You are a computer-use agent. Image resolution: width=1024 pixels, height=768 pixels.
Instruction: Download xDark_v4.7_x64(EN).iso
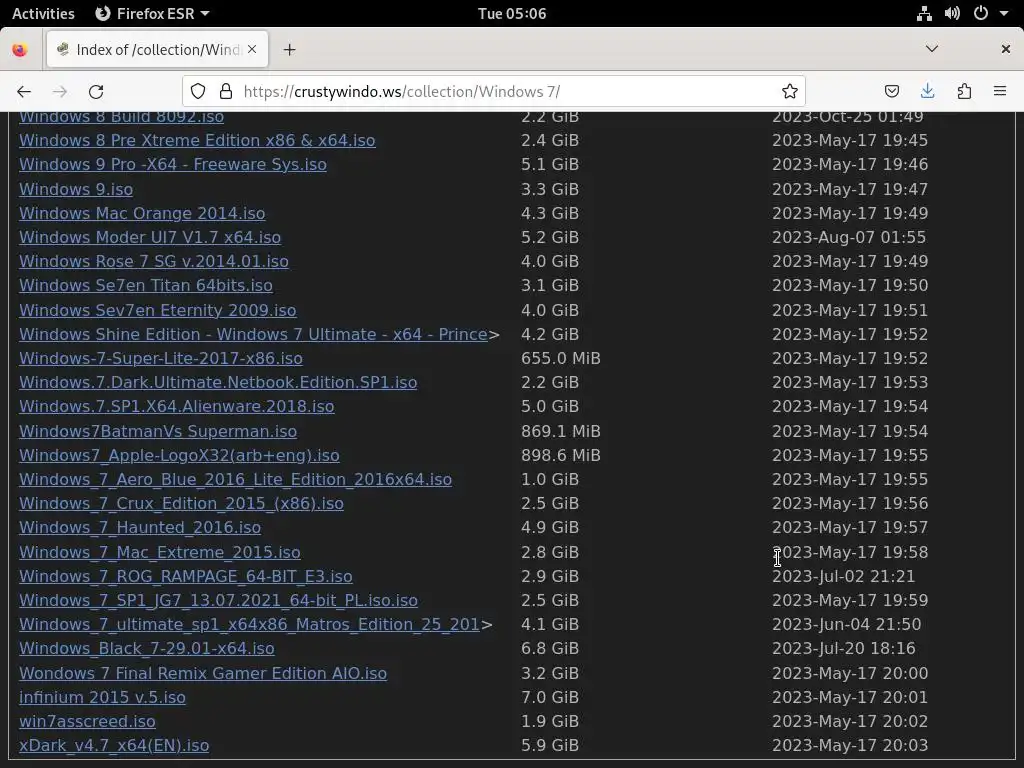click(x=114, y=746)
